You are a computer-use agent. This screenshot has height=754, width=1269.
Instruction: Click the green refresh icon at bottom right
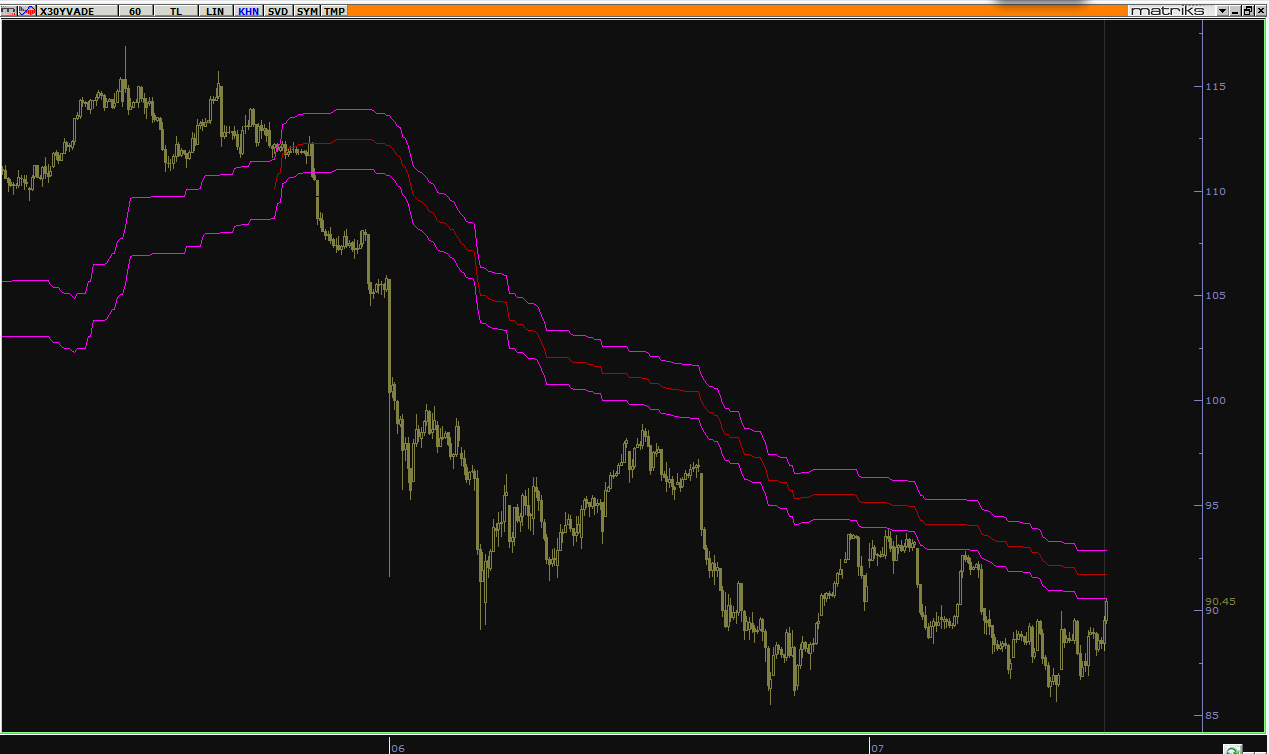tap(1232, 749)
